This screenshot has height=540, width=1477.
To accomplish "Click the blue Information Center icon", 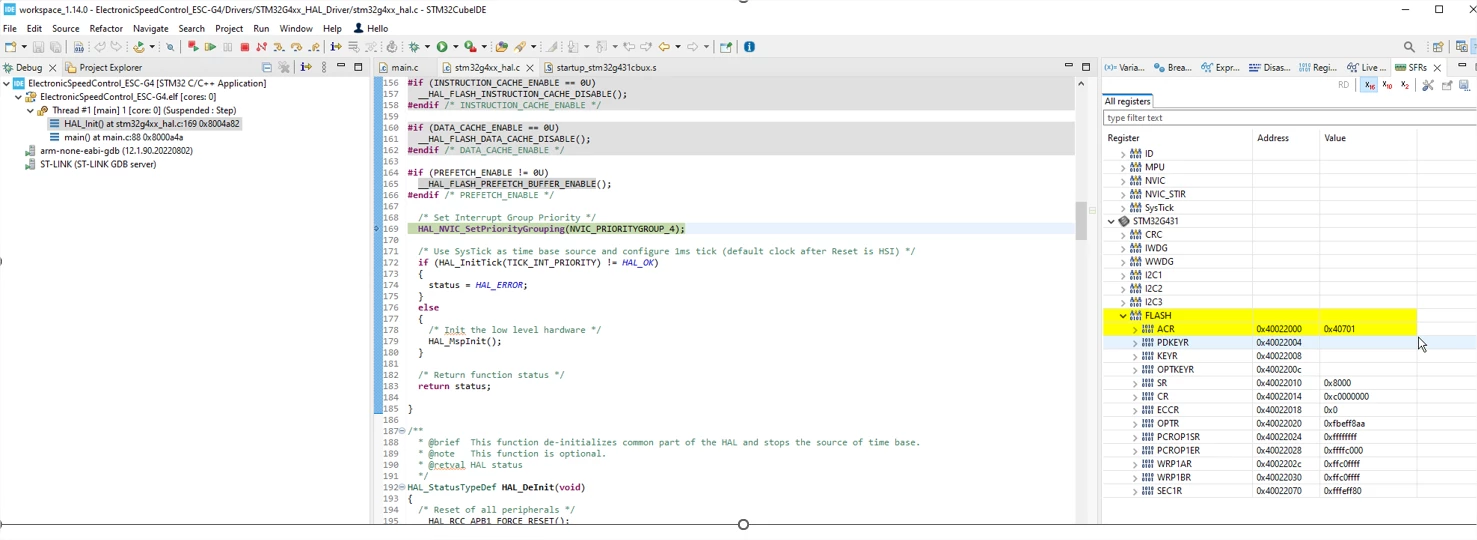I will tap(749, 47).
